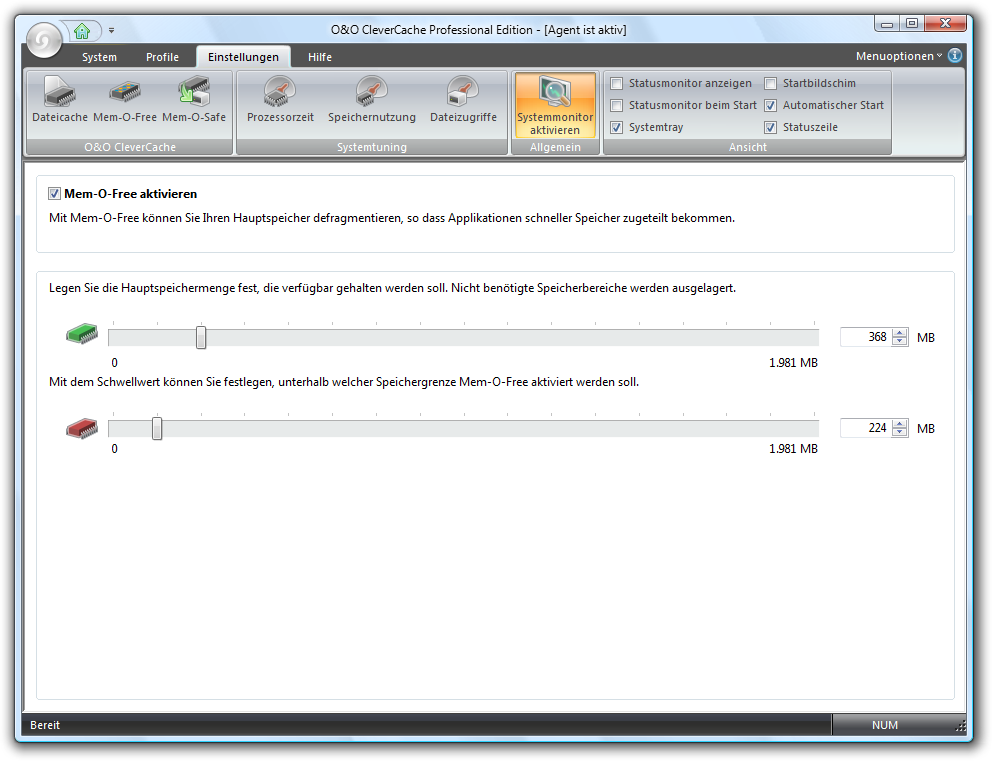Open Prozessorzeit system tuning
Image resolution: width=992 pixels, height=761 pixels.
pyautogui.click(x=280, y=99)
